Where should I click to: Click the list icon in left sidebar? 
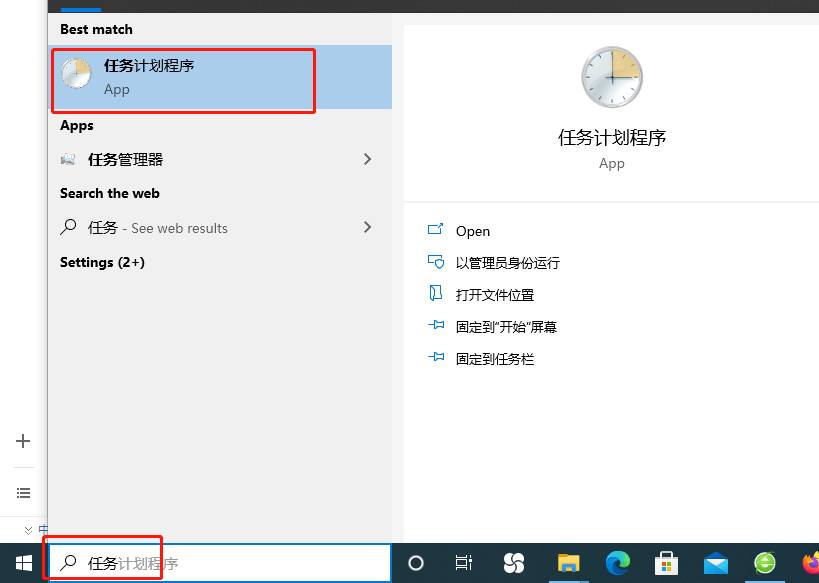click(23, 493)
